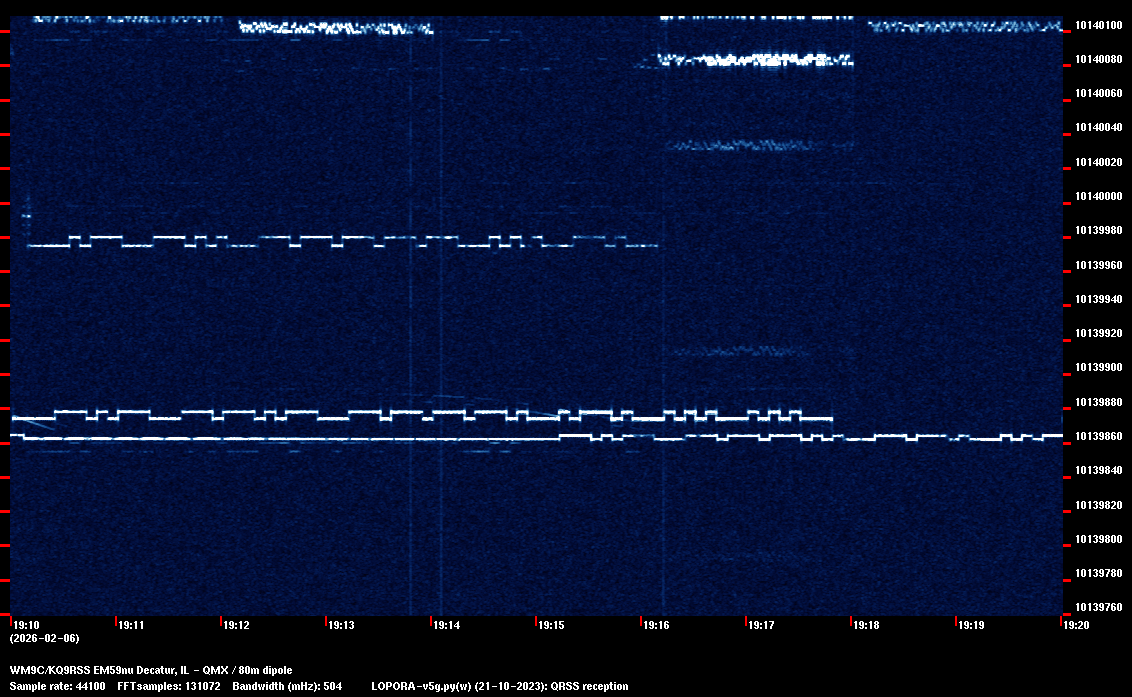Click the 10139940 frequency label
This screenshot has height=697, width=1132.
(1098, 299)
